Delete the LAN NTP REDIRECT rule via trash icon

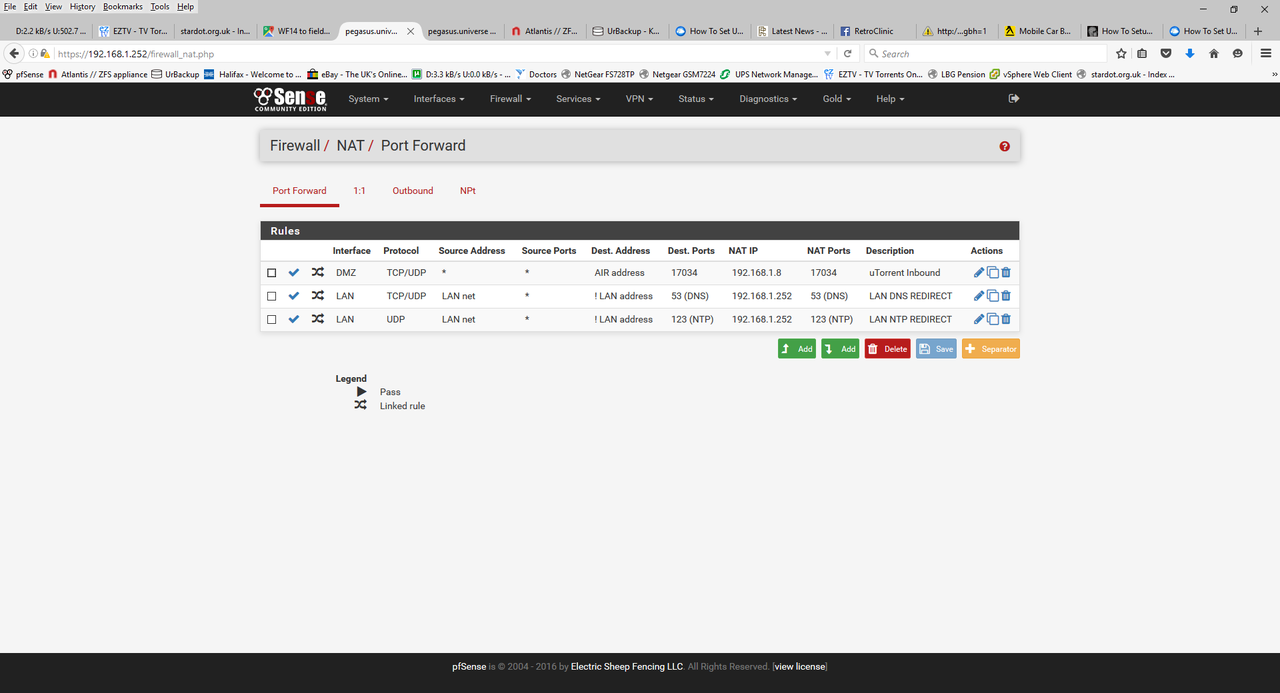(x=1006, y=320)
